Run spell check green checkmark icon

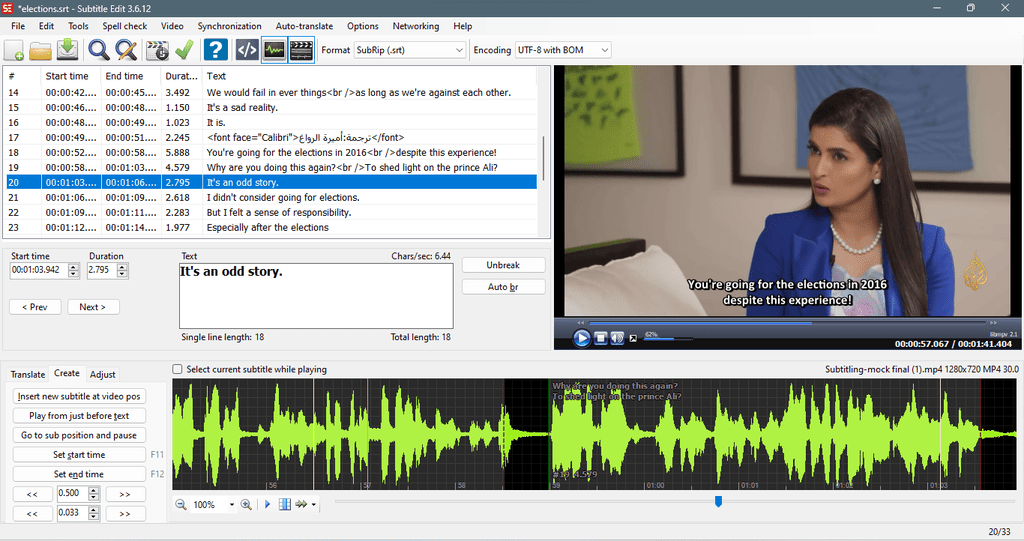coord(184,50)
